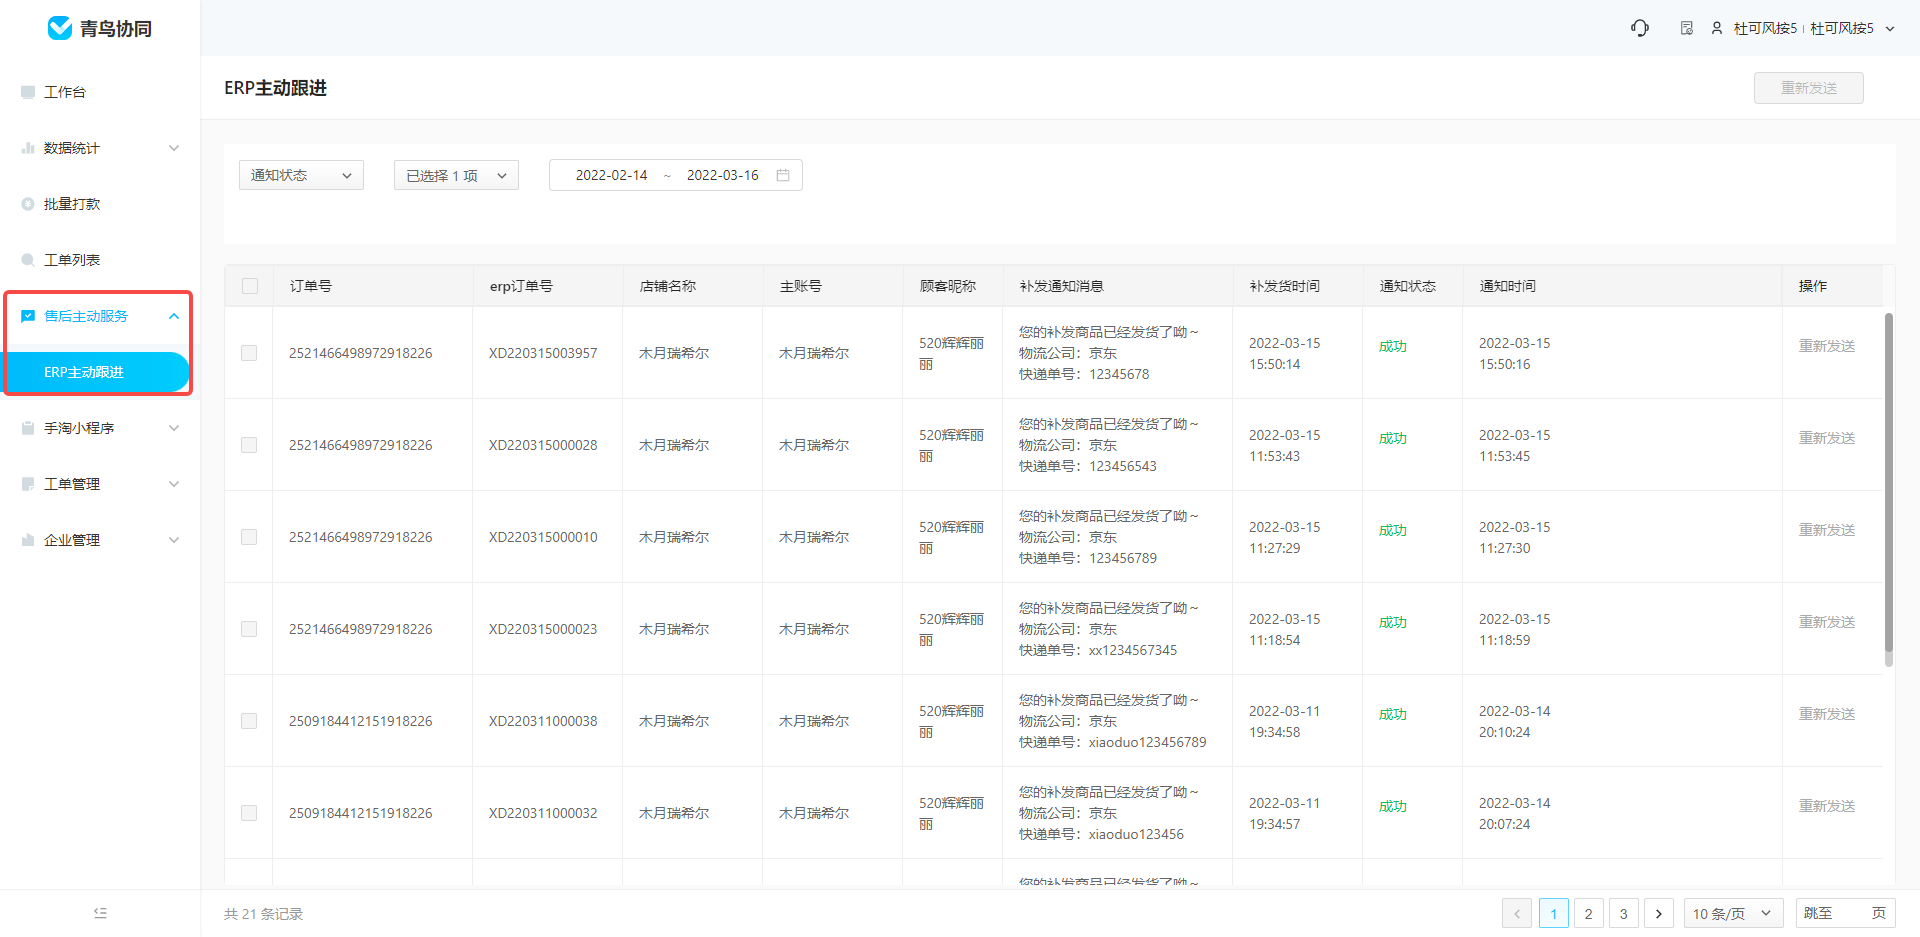This screenshot has height=937, width=1920.
Task: Click the 批量打款 icon
Action: click(28, 204)
